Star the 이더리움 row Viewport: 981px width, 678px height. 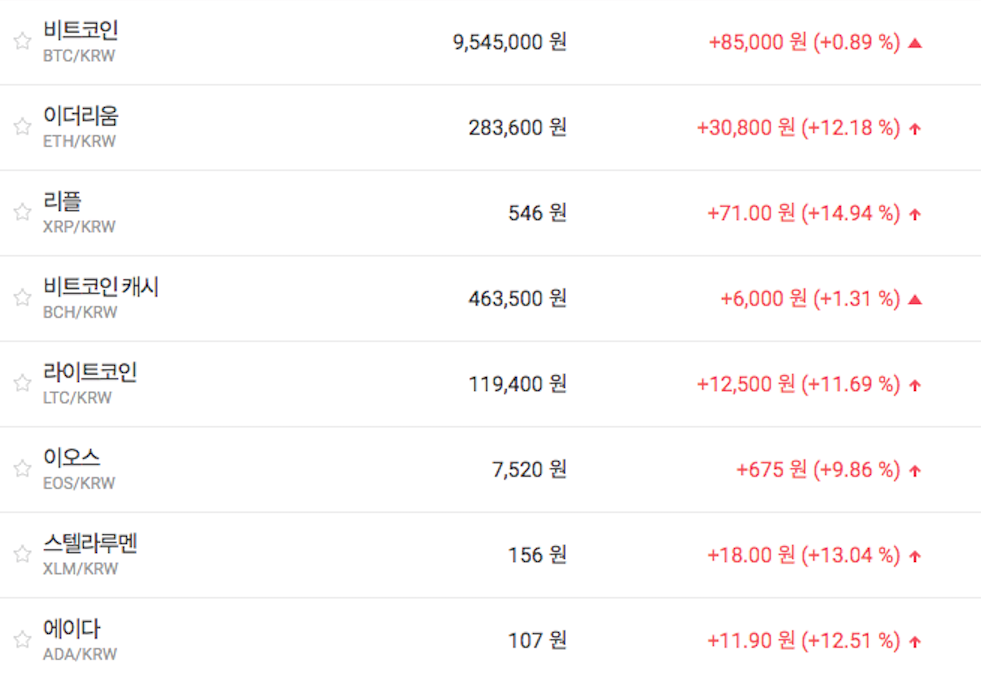[x=22, y=127]
